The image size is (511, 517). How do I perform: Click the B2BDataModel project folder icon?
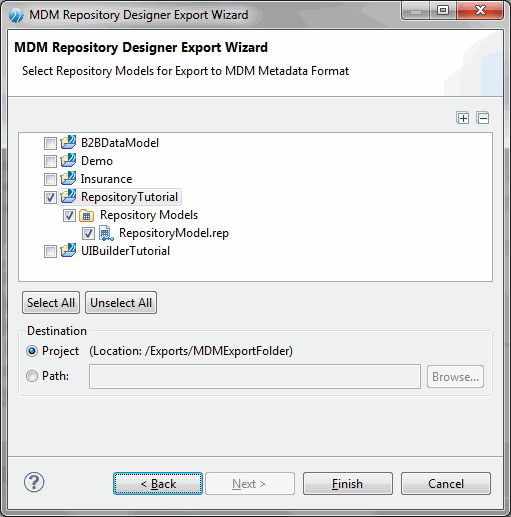click(68, 143)
